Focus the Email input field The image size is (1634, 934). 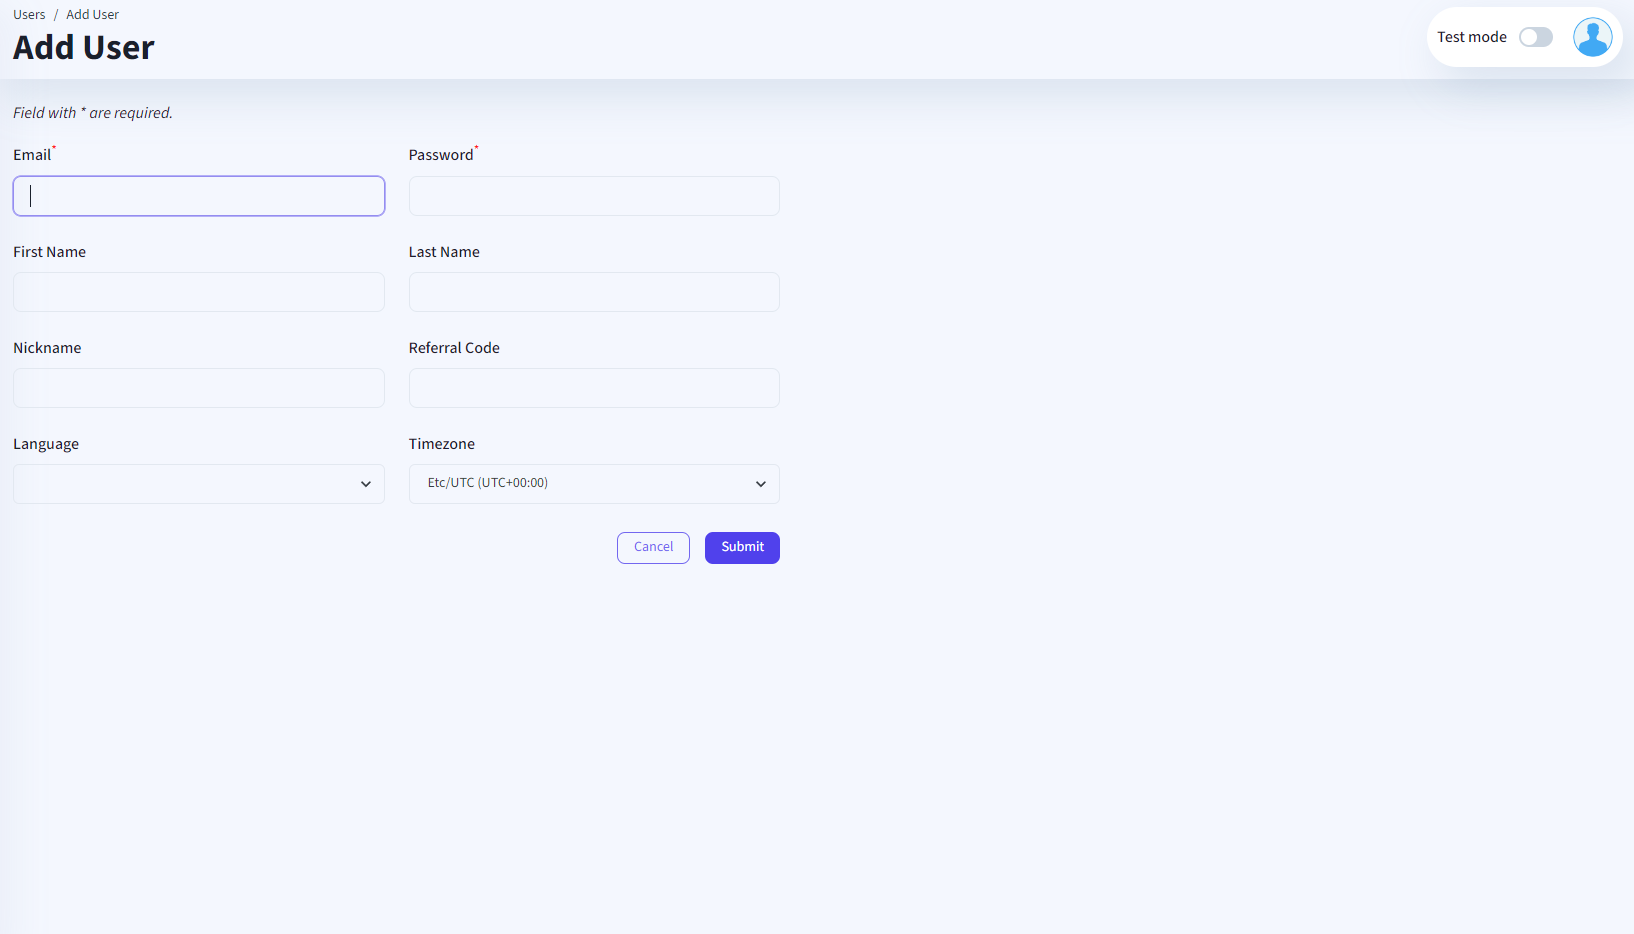(198, 196)
